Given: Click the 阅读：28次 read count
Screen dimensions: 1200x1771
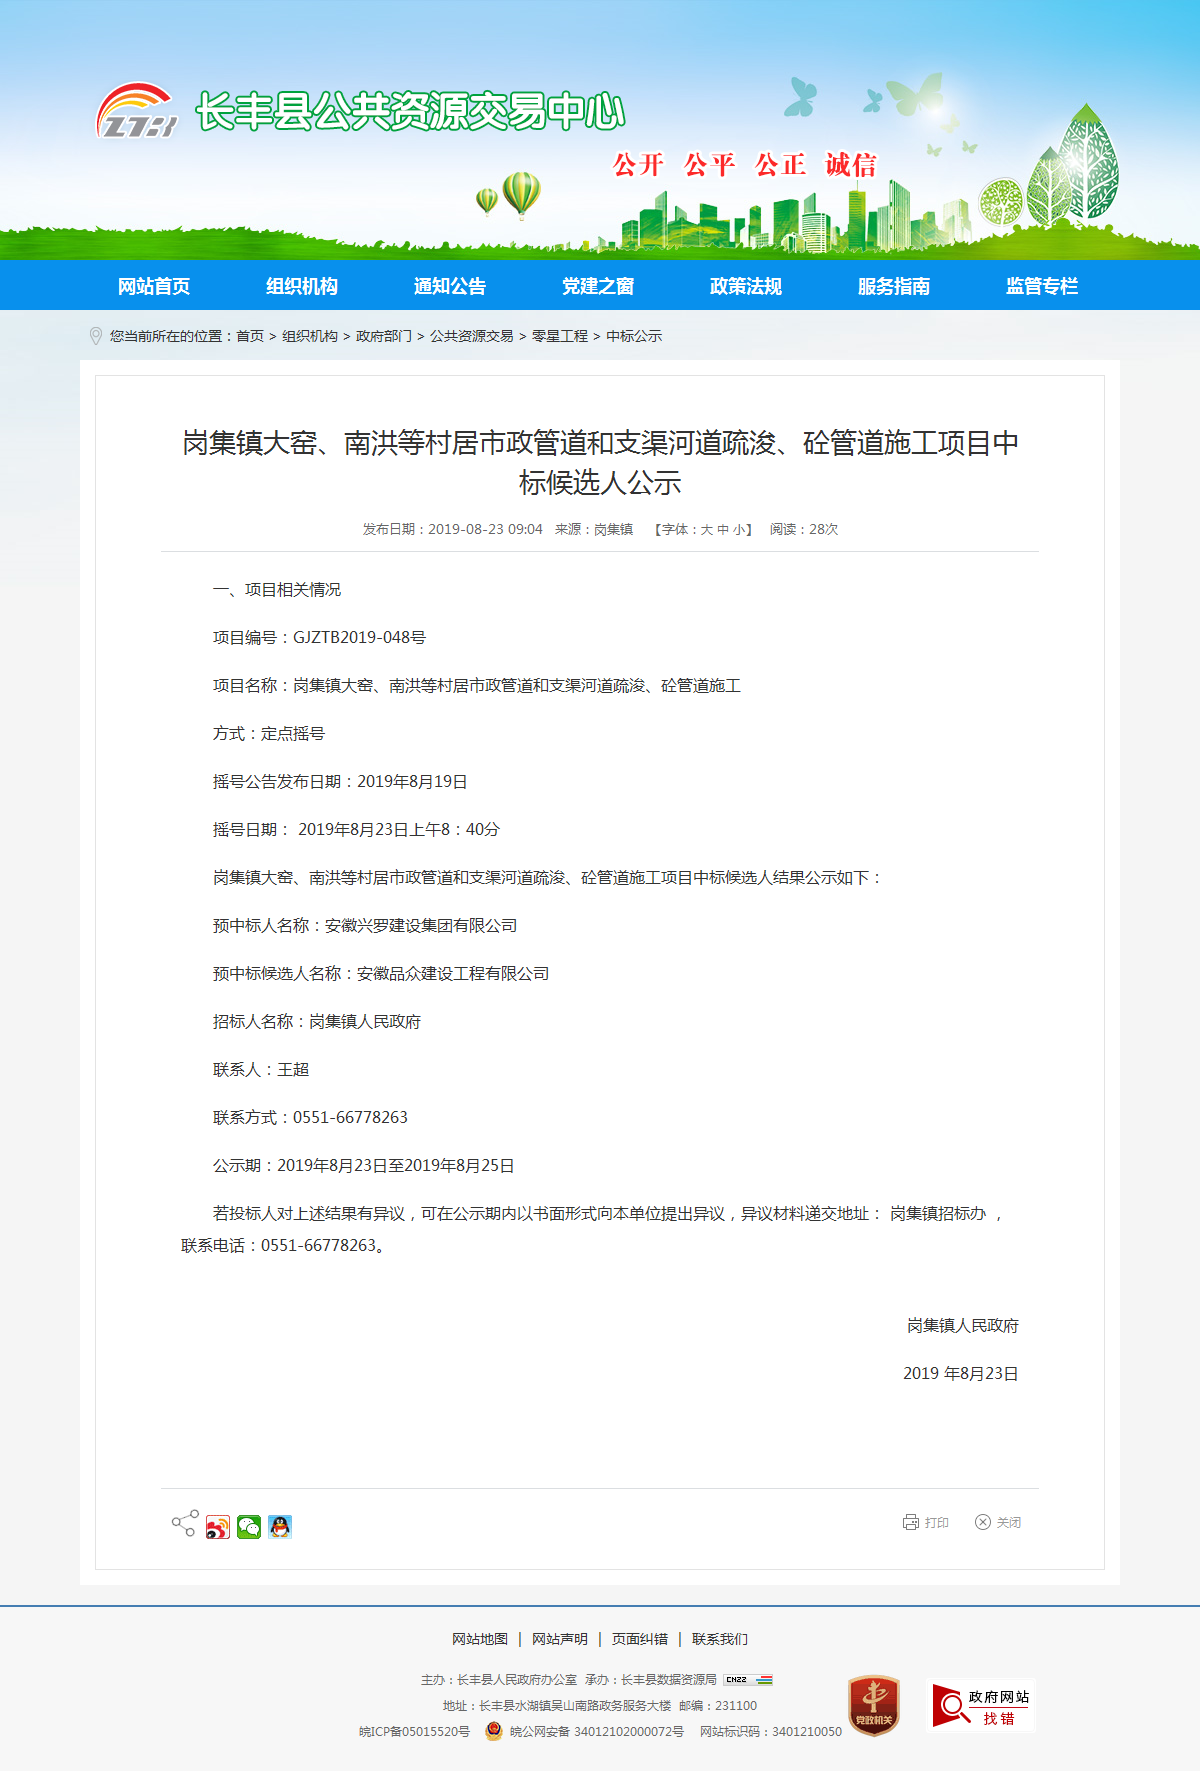Looking at the screenshot, I should pyautogui.click(x=804, y=530).
